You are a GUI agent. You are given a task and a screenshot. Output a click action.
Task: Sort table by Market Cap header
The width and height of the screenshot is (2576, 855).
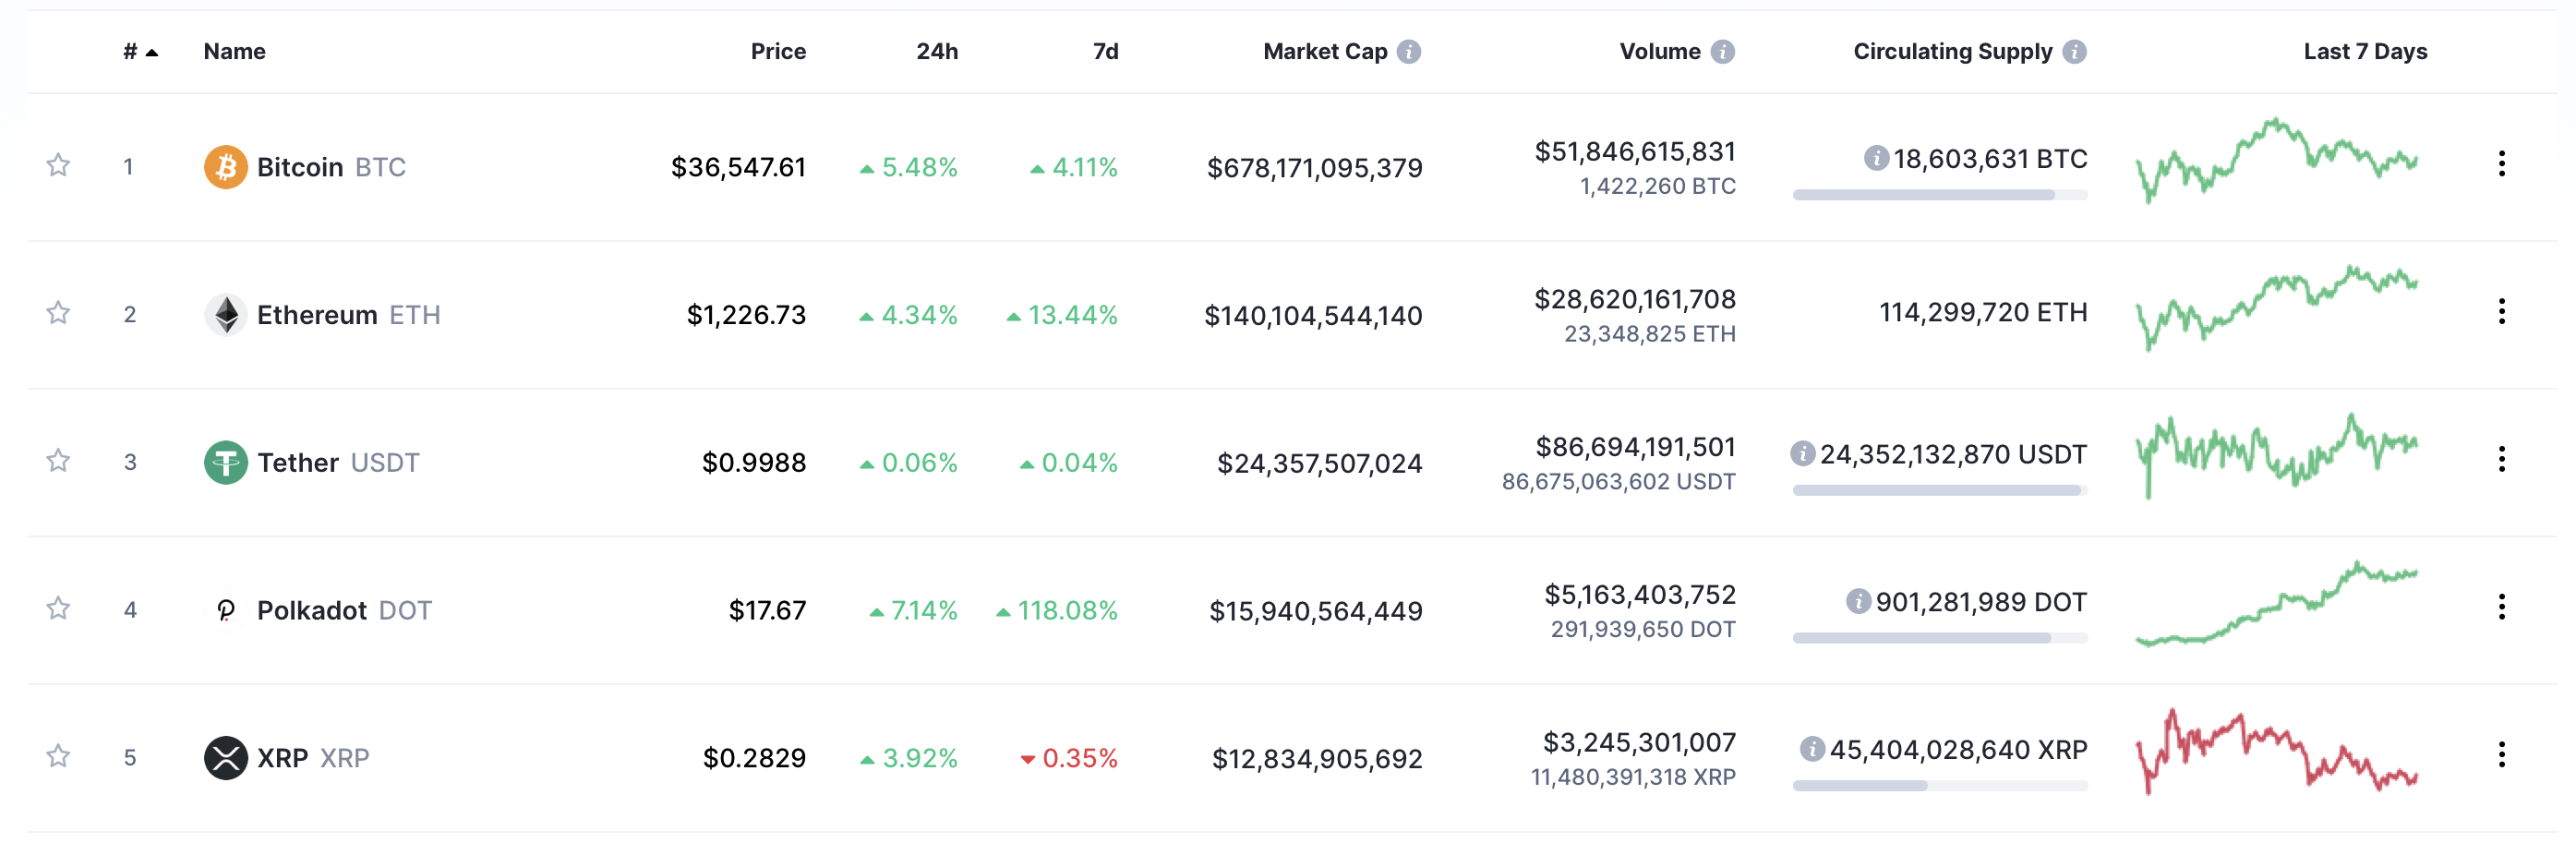point(1325,52)
